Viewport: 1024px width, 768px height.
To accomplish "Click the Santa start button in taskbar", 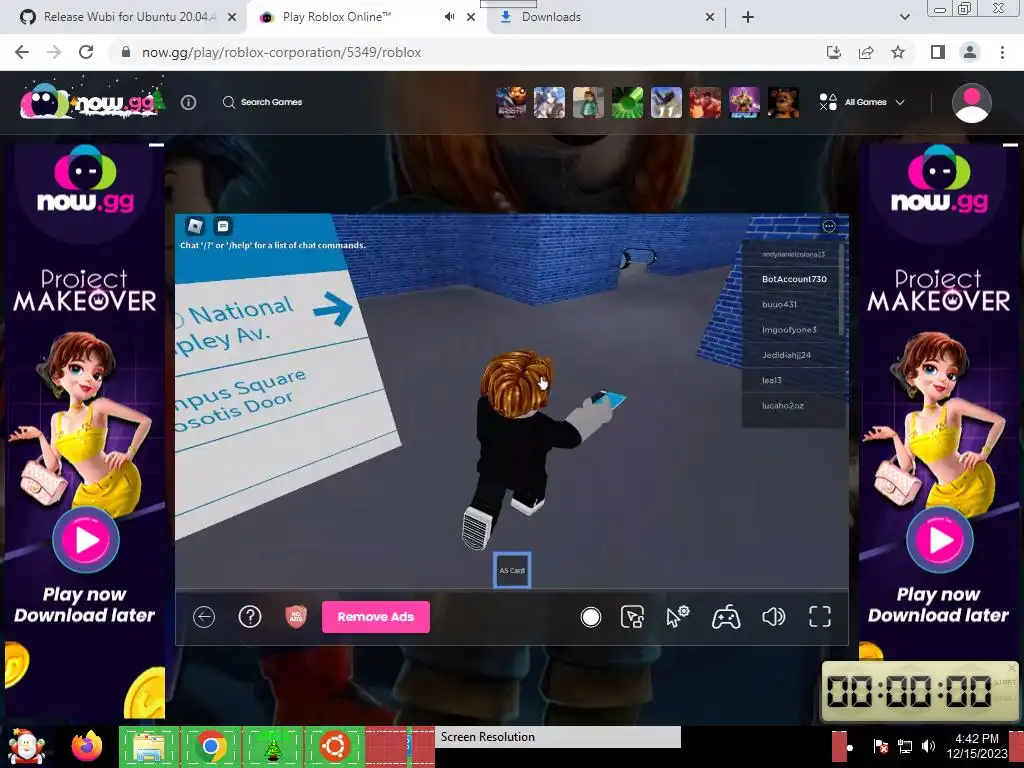I will (x=26, y=746).
